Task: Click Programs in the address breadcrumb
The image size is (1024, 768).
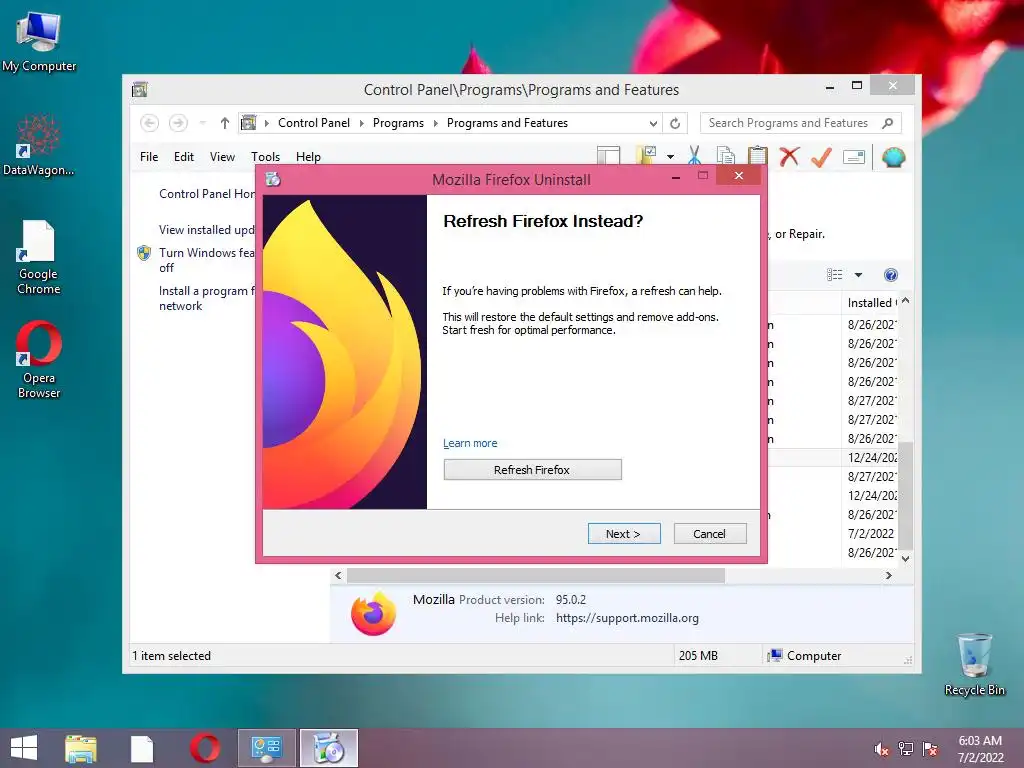Action: pos(398,123)
